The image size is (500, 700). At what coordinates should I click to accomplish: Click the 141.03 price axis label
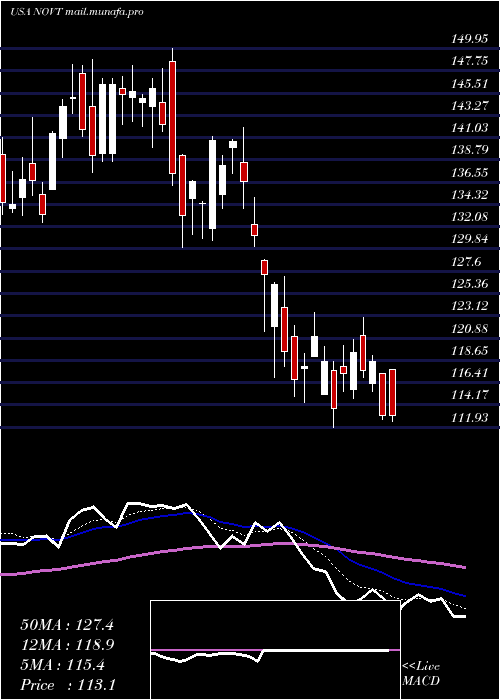469,128
